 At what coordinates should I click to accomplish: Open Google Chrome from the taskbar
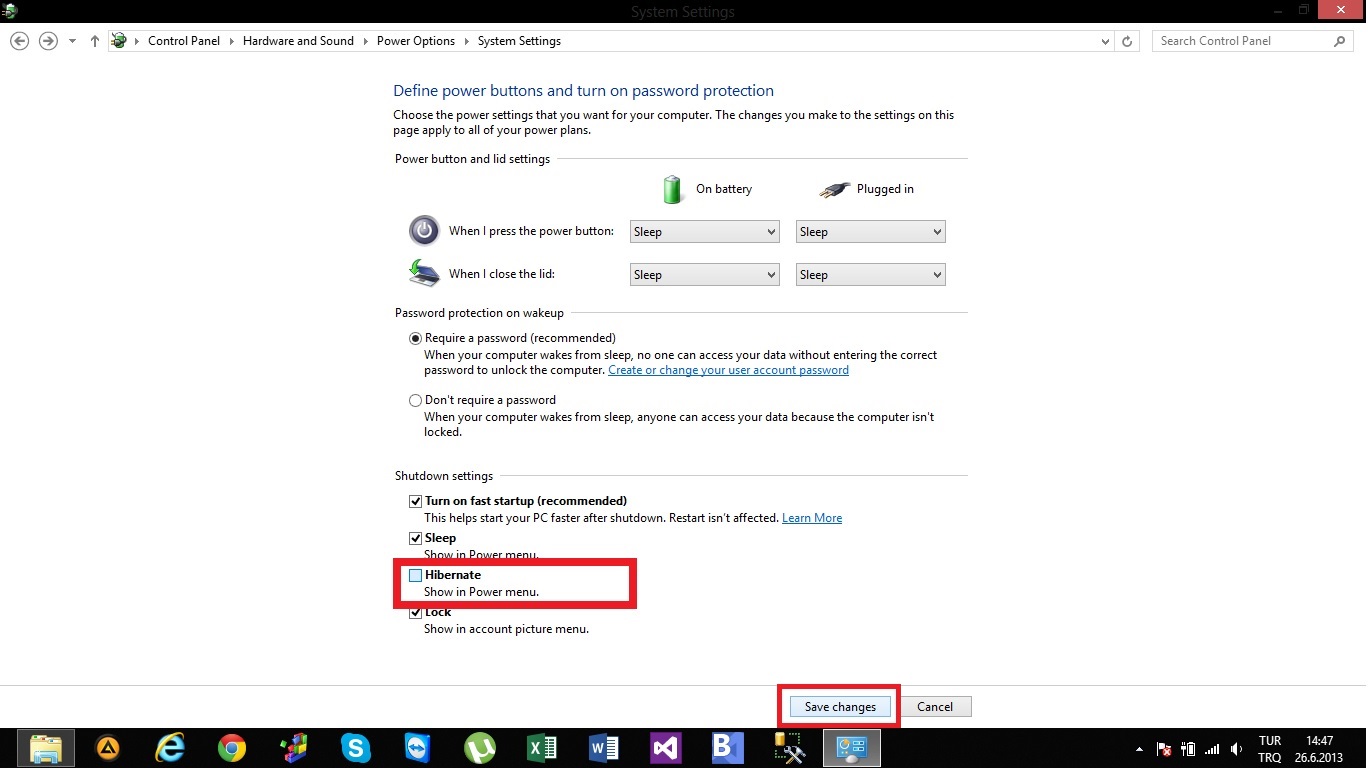click(x=232, y=748)
